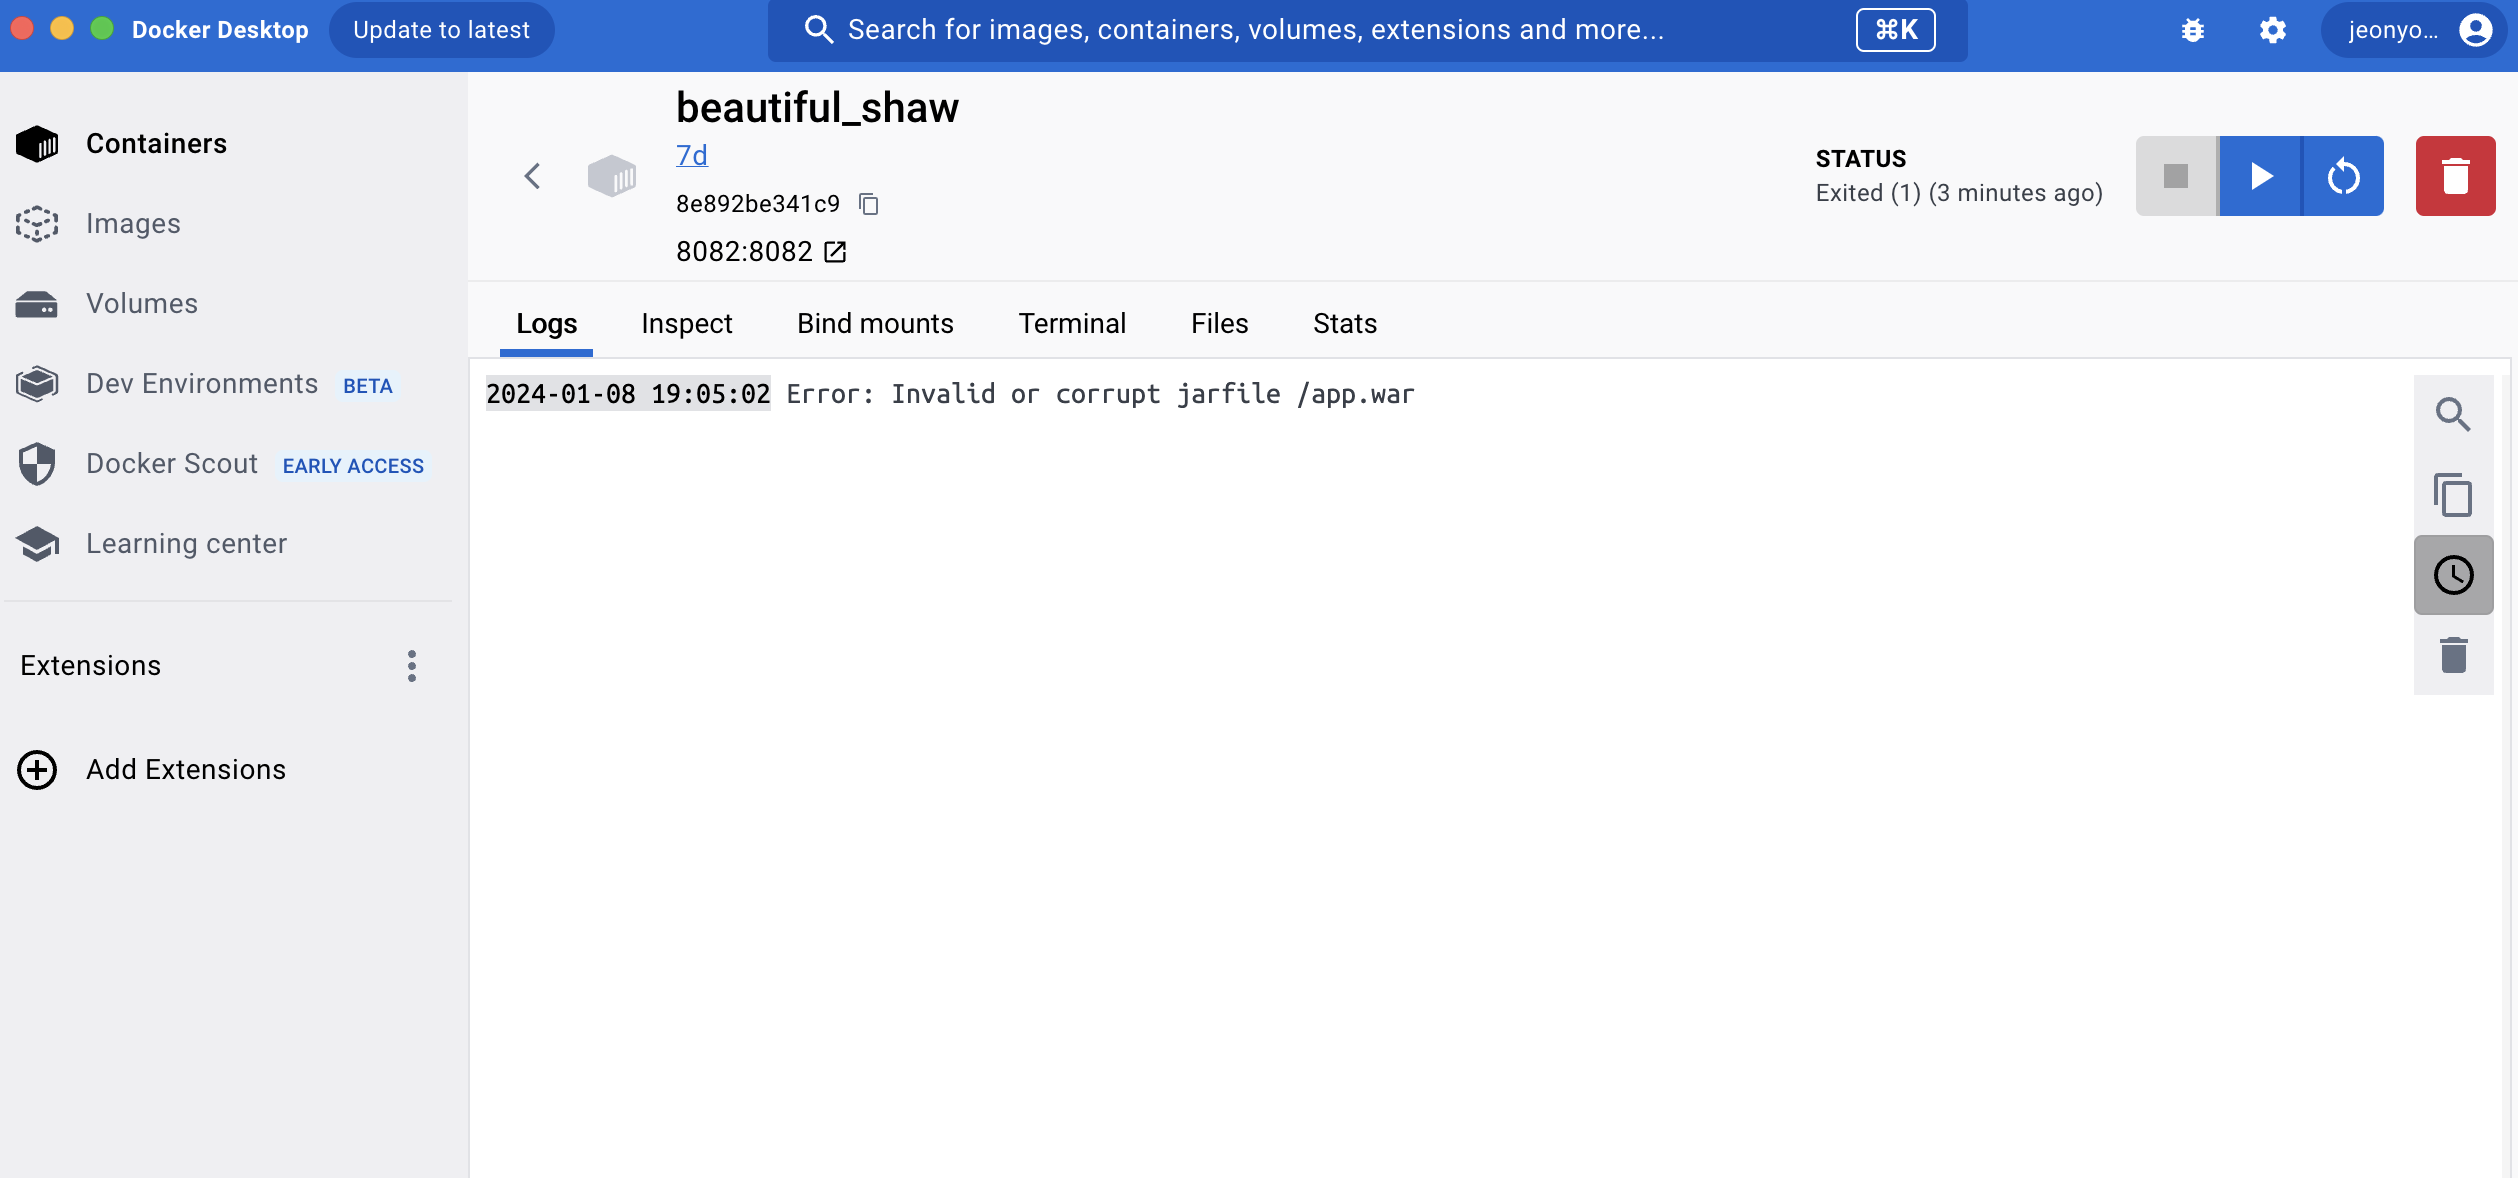Click the delete container red trash button
The image size is (2518, 1178).
(2455, 176)
